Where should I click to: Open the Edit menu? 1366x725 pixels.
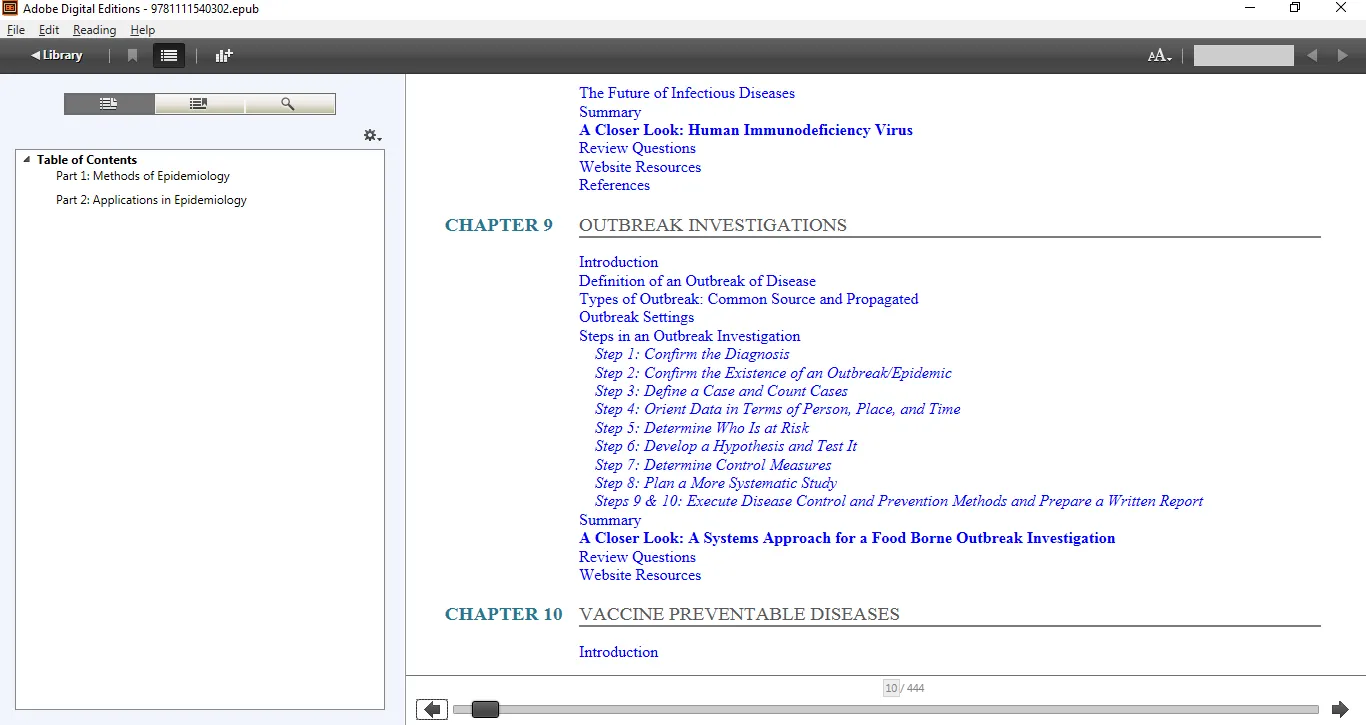[x=49, y=30]
